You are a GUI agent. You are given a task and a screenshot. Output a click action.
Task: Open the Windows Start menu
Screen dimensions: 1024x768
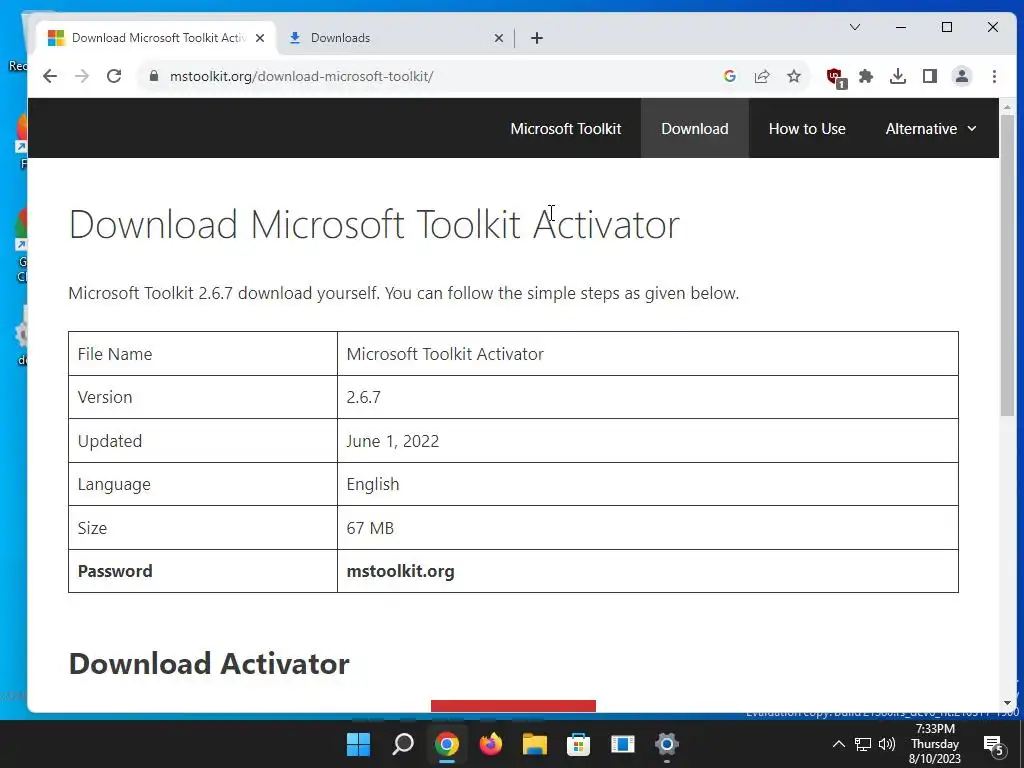[x=358, y=744]
